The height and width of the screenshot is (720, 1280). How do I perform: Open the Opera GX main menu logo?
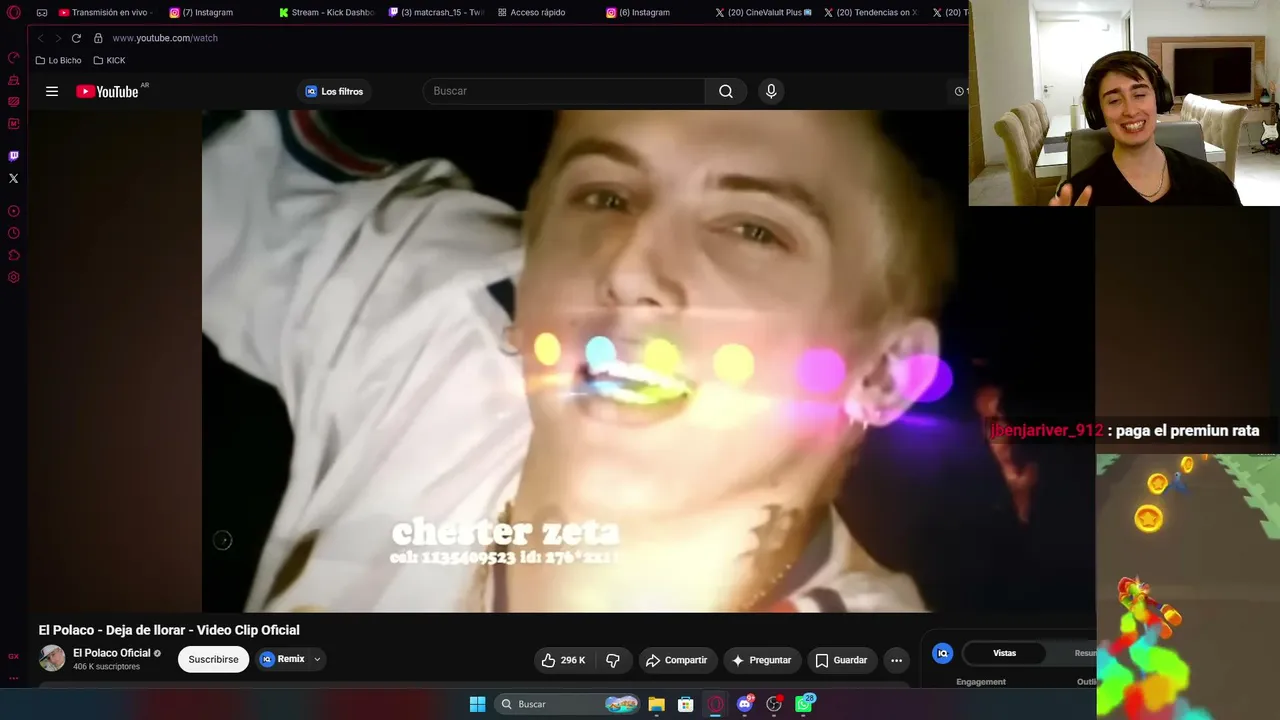point(14,13)
